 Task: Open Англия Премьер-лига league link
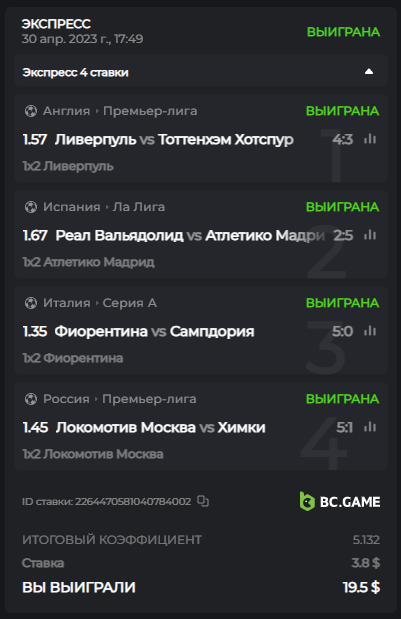coord(120,111)
